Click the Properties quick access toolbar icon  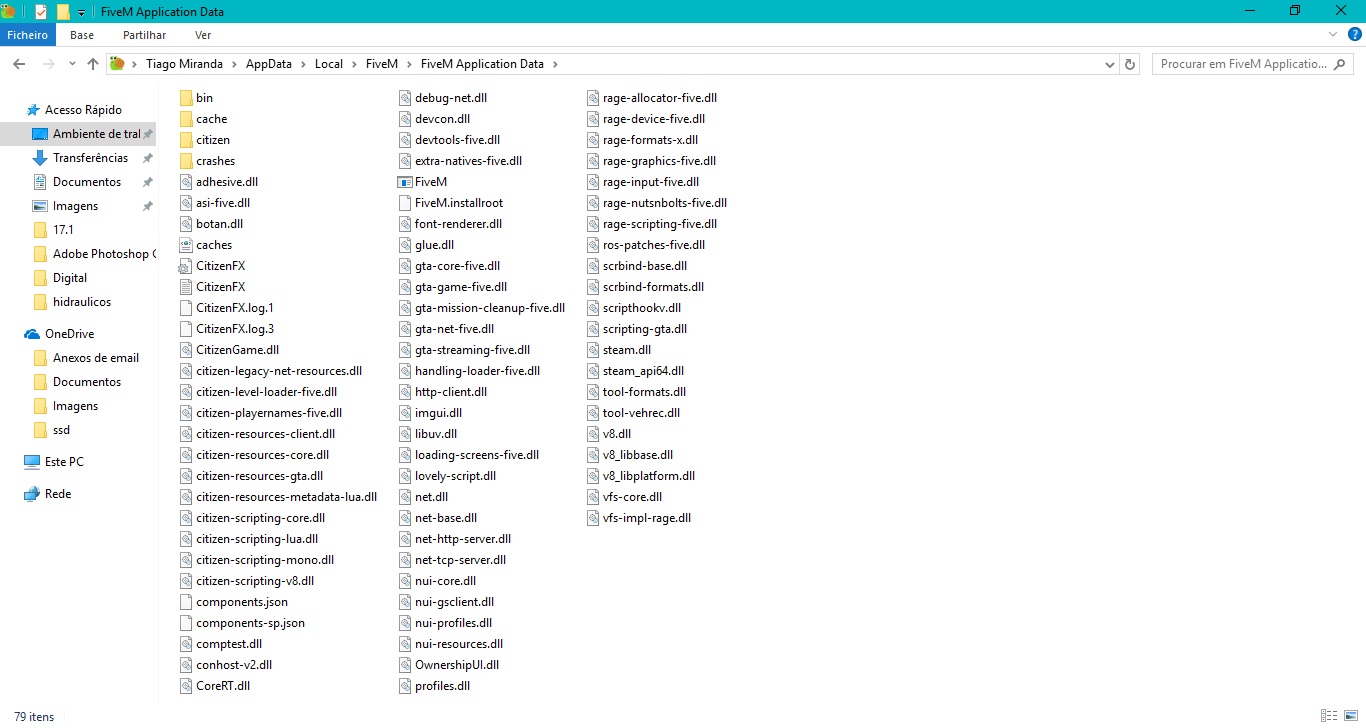(x=41, y=12)
